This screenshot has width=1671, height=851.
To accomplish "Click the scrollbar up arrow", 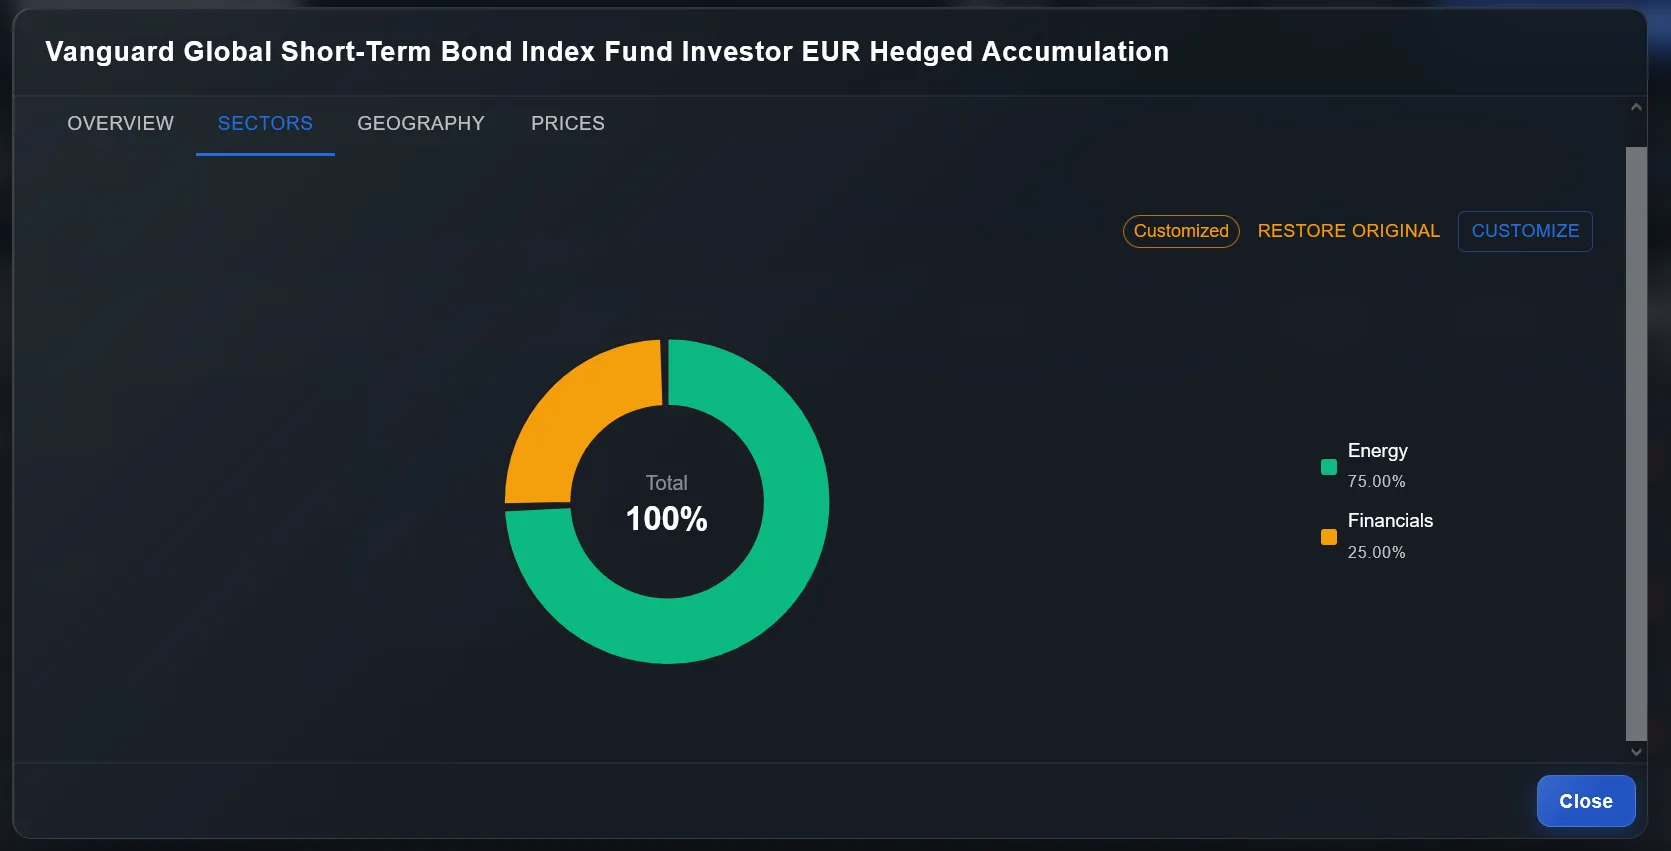I will pyautogui.click(x=1636, y=104).
